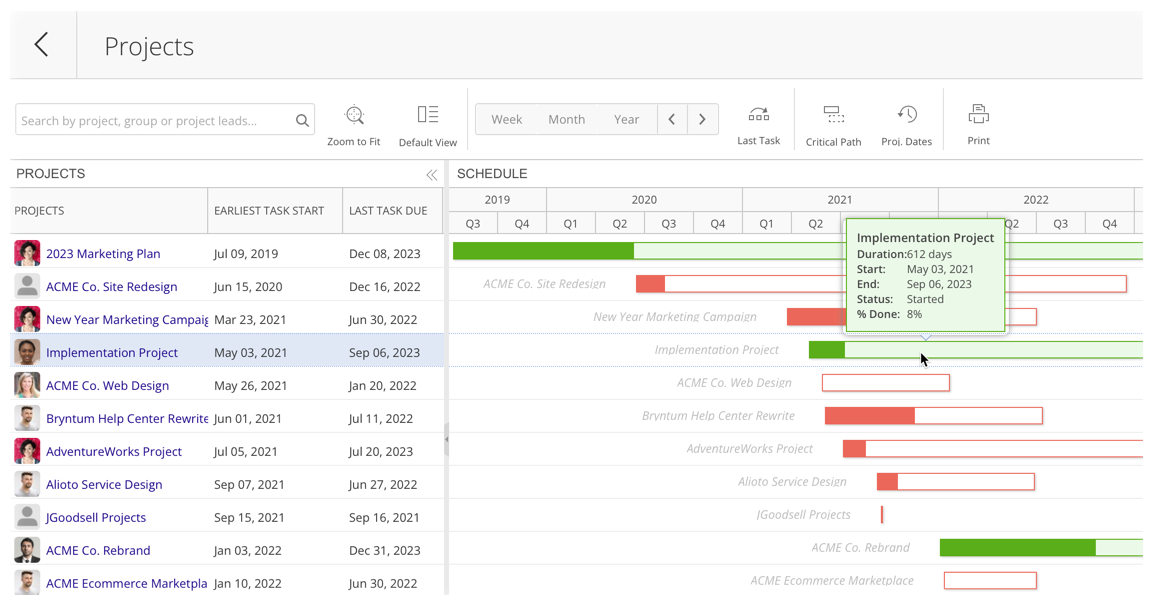Click avatar beside 2023 Marketing Plan
Viewport: 1154px width, 611px height.
[x=27, y=253]
